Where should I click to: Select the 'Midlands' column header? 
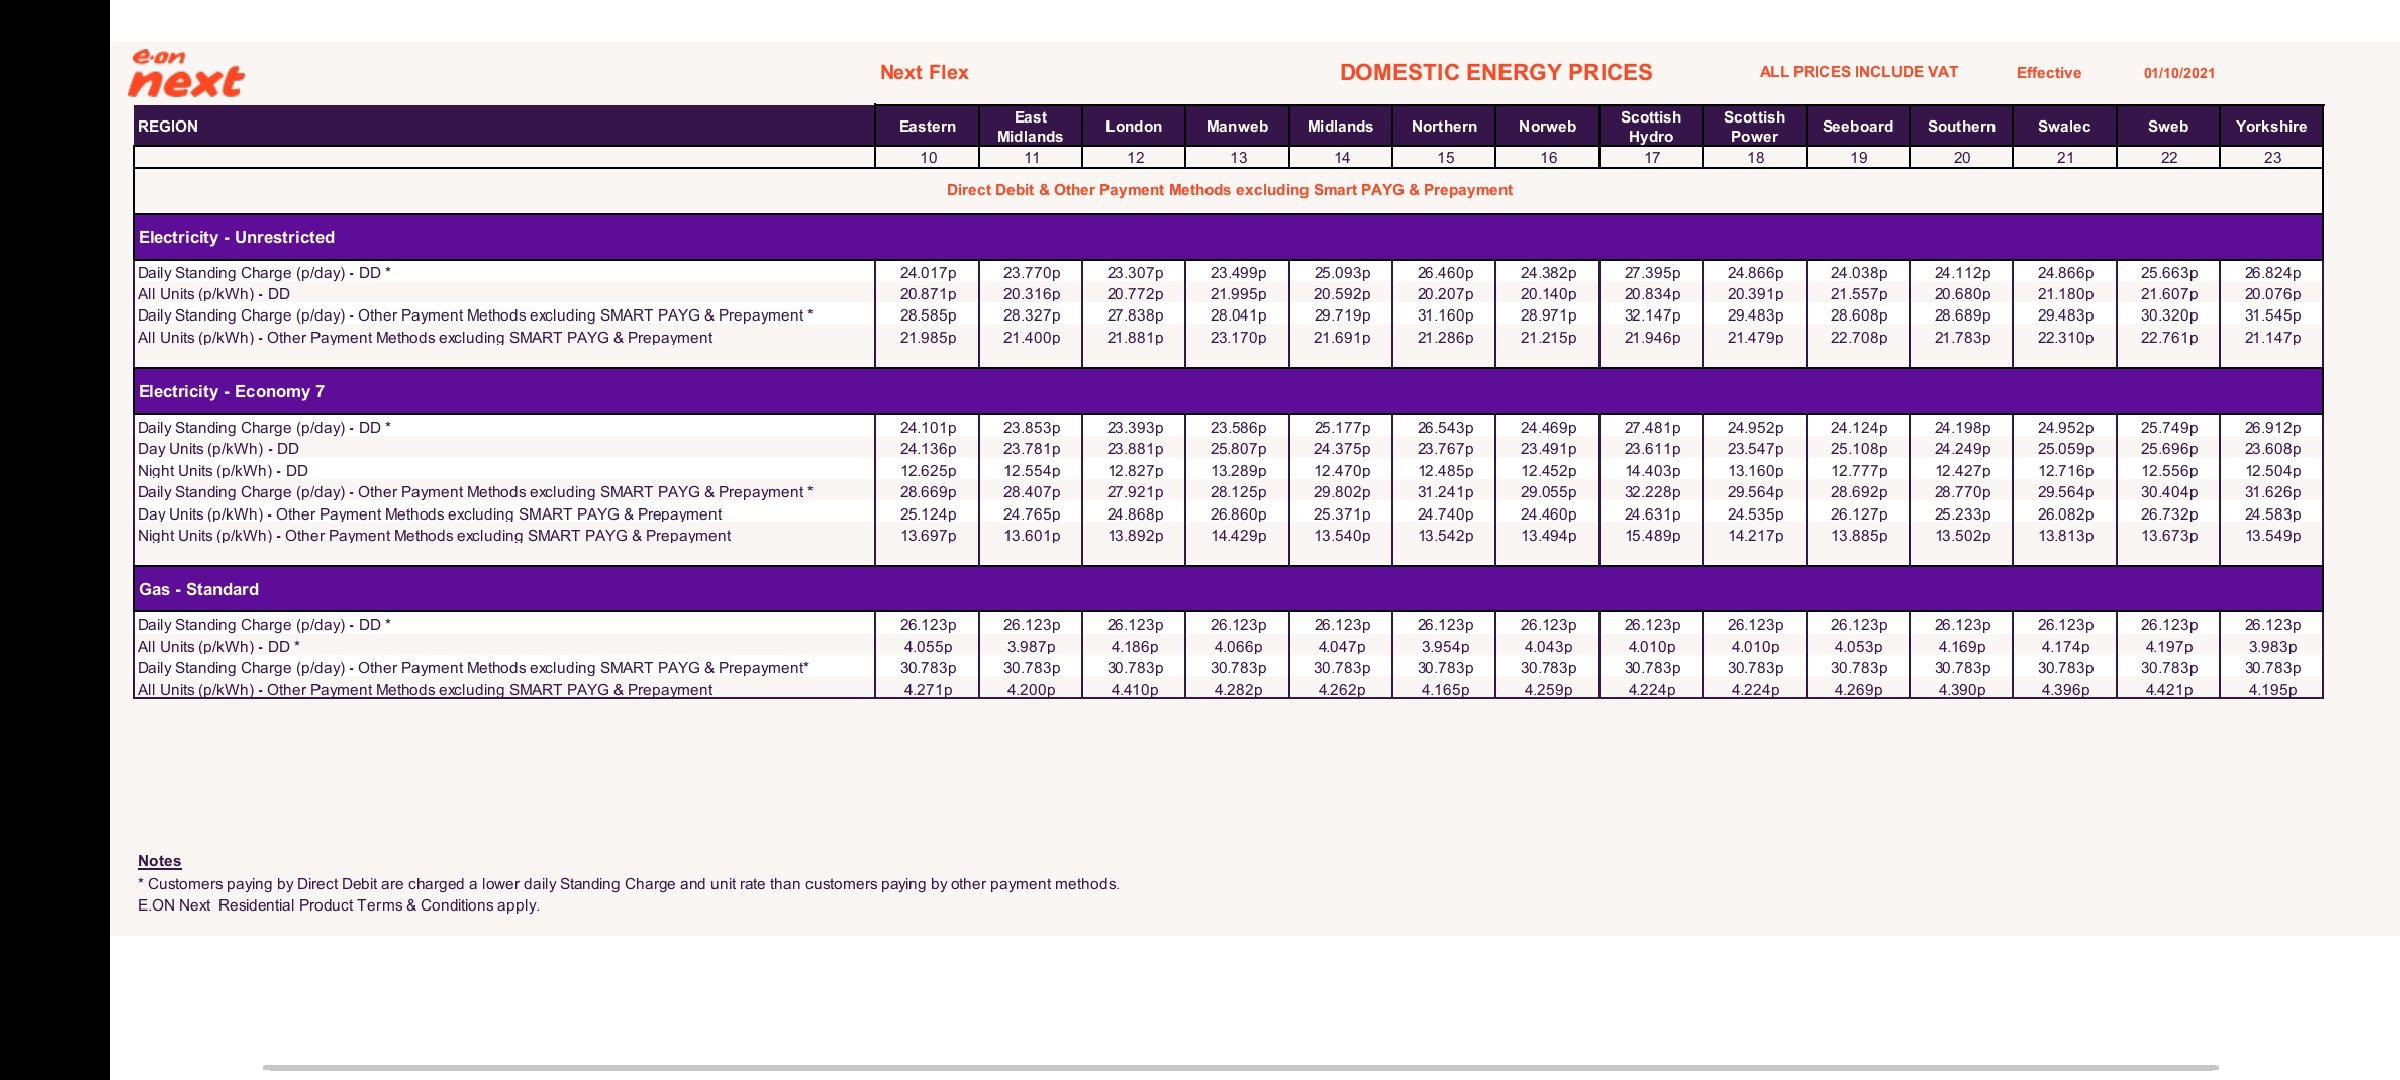point(1340,126)
